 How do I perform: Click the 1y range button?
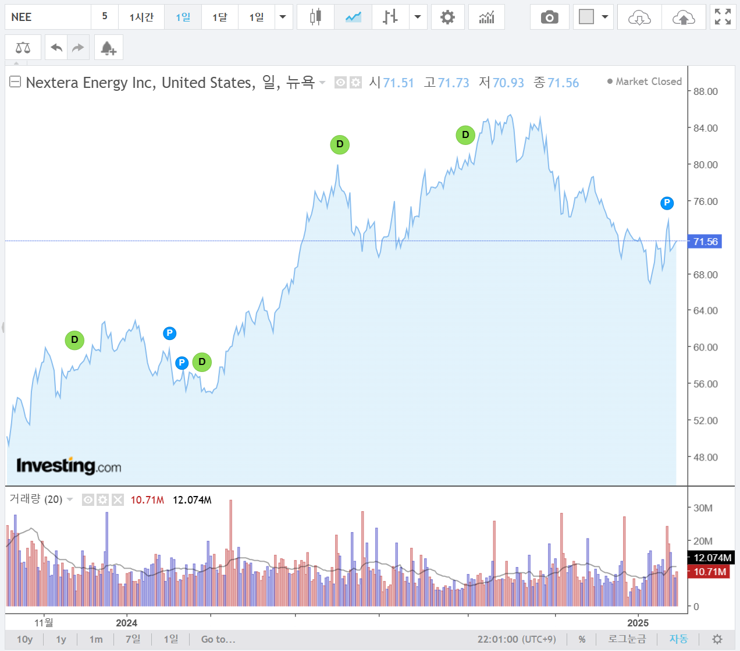61,639
